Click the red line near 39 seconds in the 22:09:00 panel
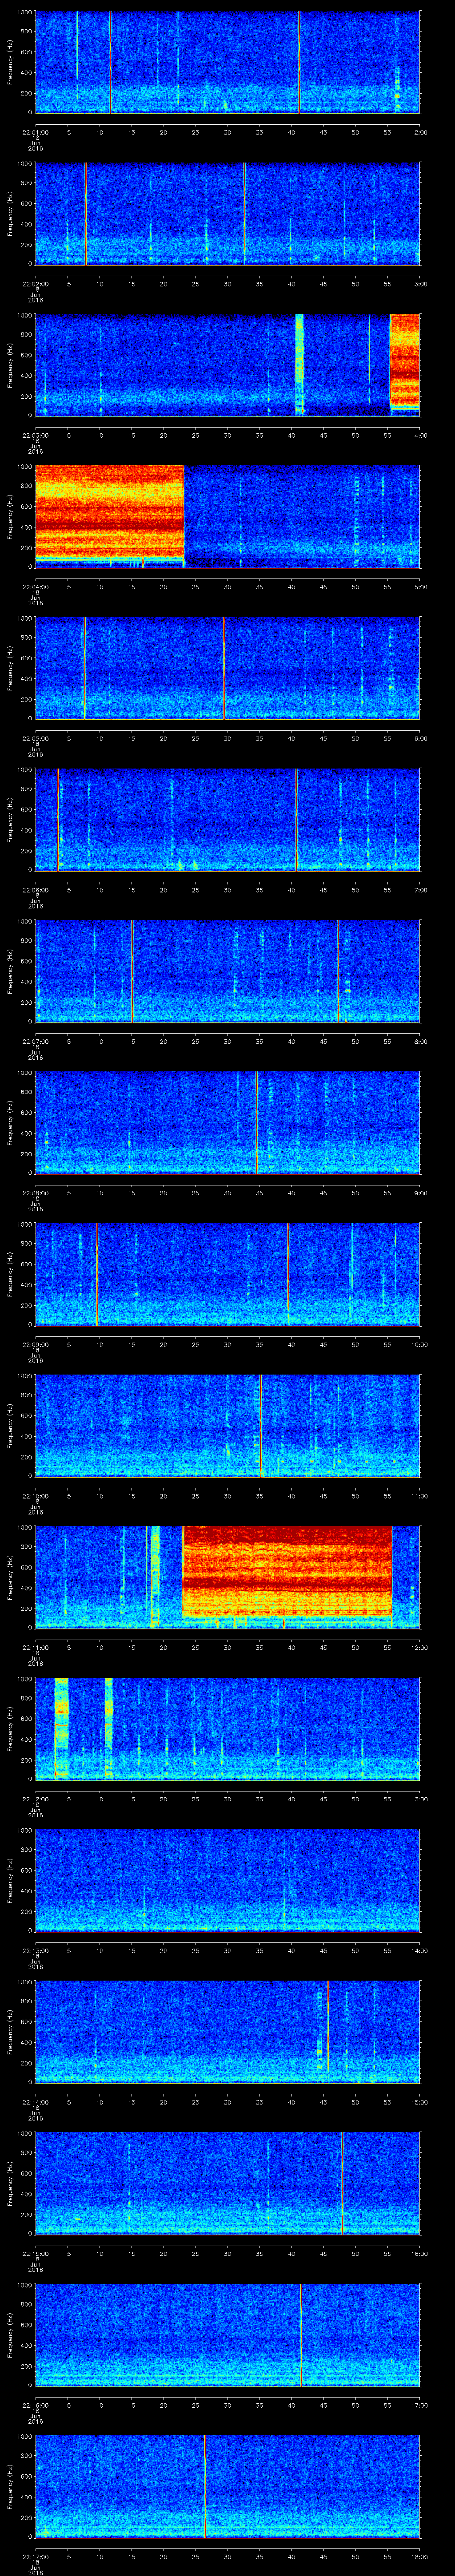This screenshot has width=455, height=2576. pos(288,1273)
